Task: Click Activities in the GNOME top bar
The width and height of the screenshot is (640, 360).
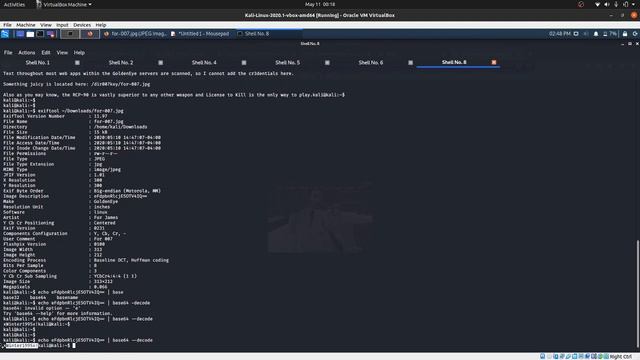Action: click(x=14, y=4)
